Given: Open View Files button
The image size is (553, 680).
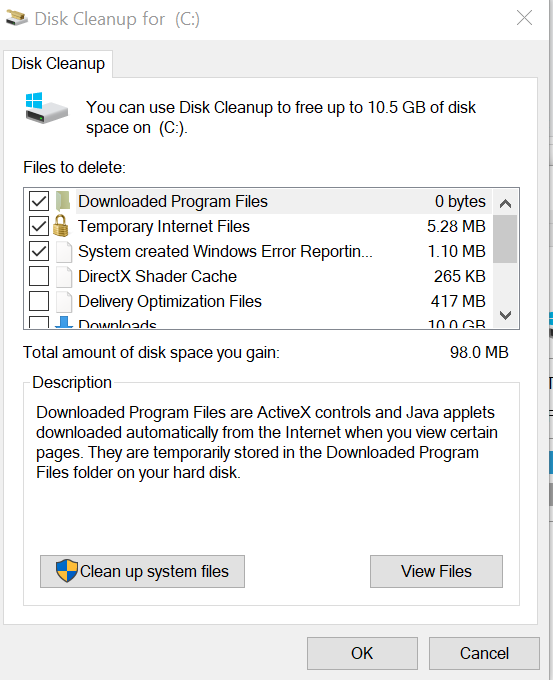Looking at the screenshot, I should pos(436,571).
